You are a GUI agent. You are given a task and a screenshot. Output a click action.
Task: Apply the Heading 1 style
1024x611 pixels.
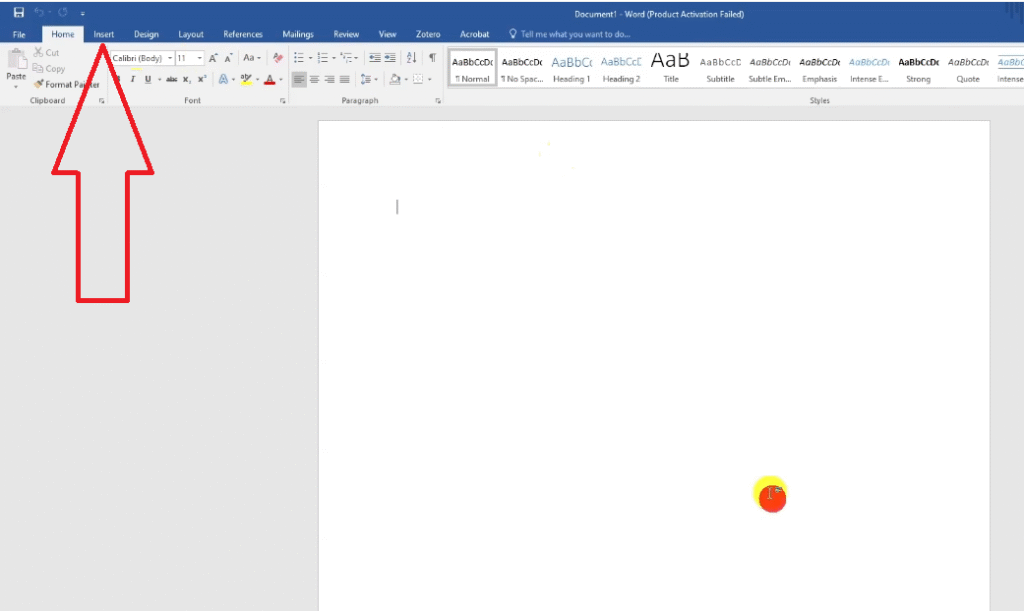571,68
